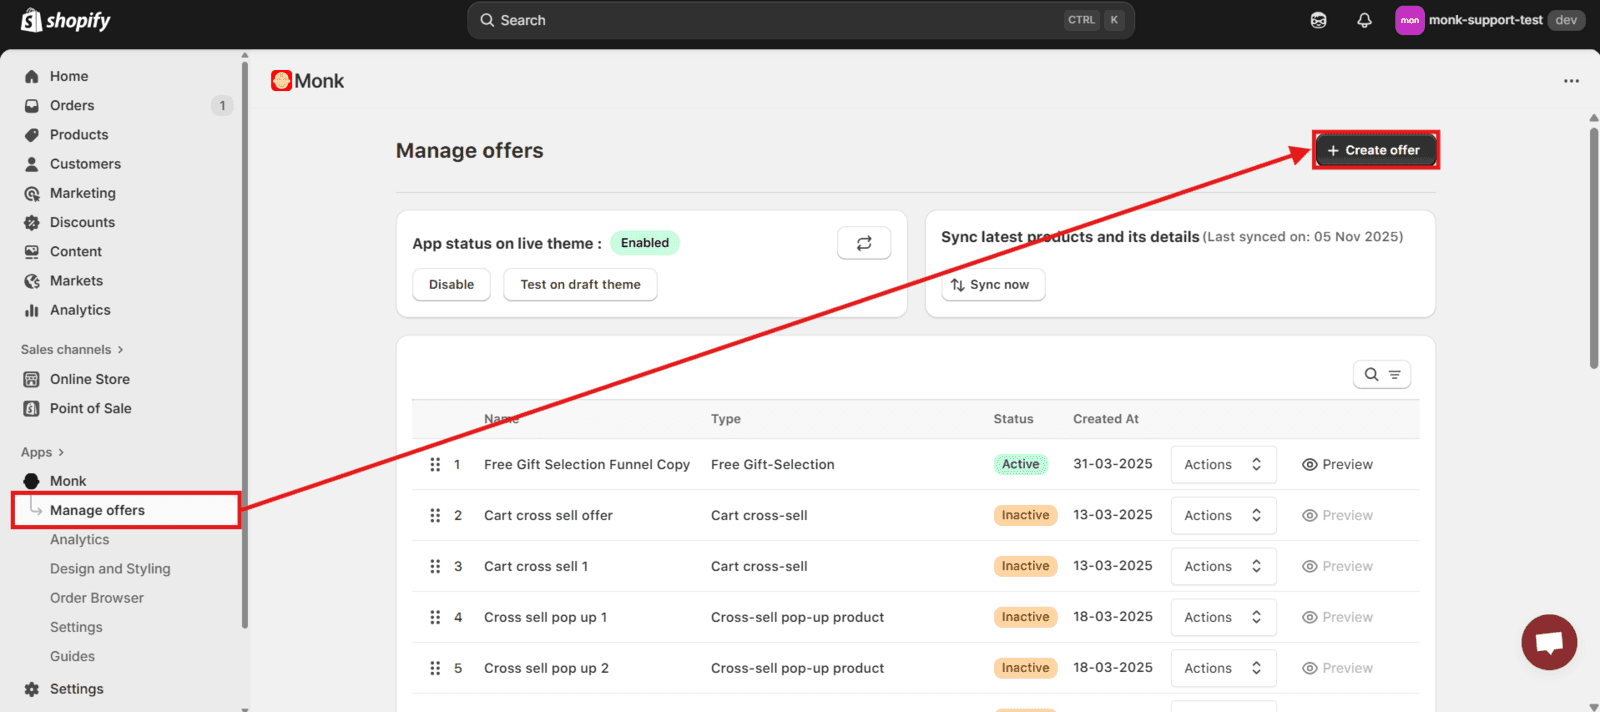Screen dimensions: 1600x712
Task: Open Monk's Settings sub-item
Action: click(76, 627)
